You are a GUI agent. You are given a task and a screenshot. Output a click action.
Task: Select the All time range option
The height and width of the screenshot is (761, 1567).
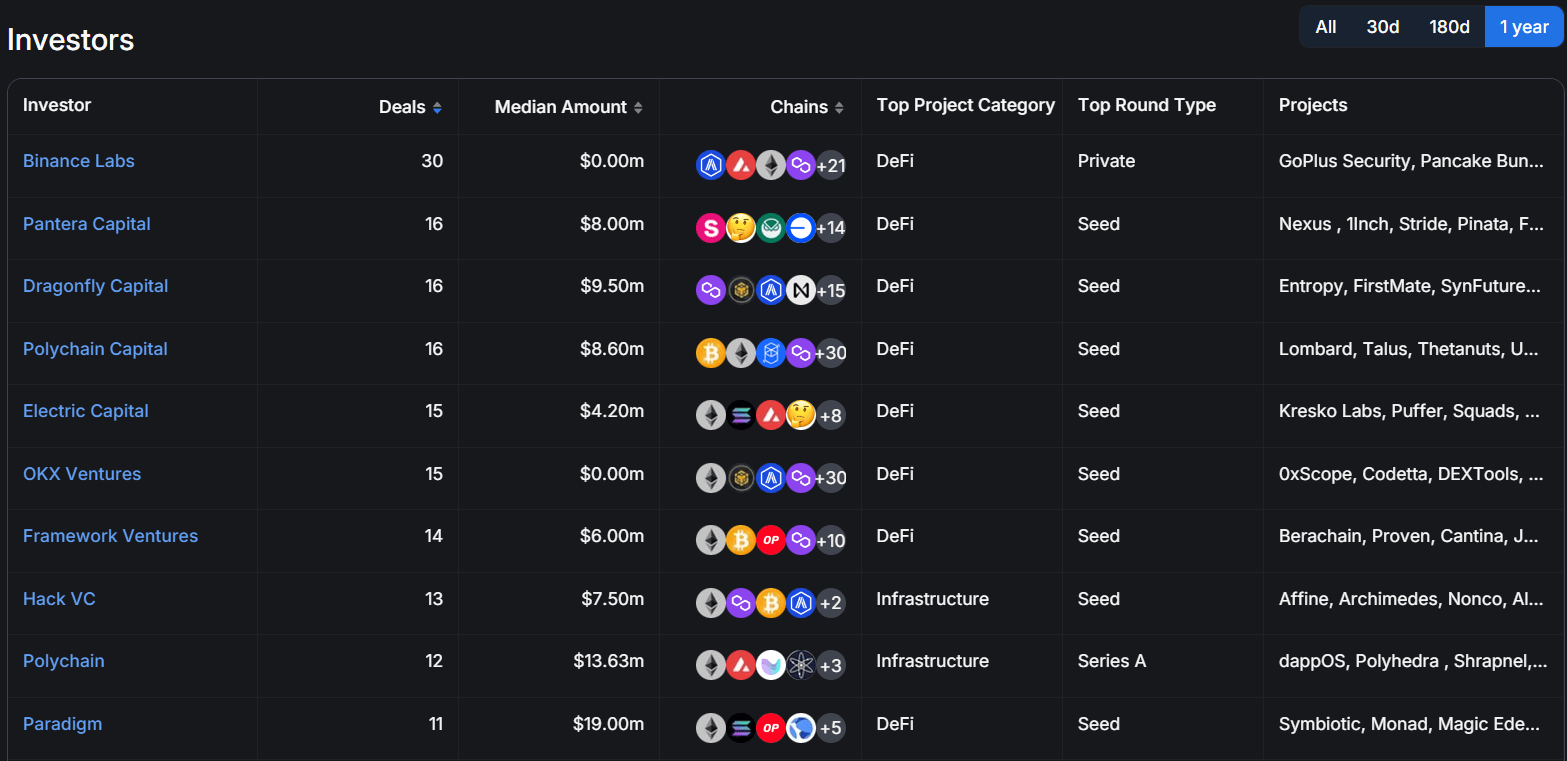[1325, 27]
